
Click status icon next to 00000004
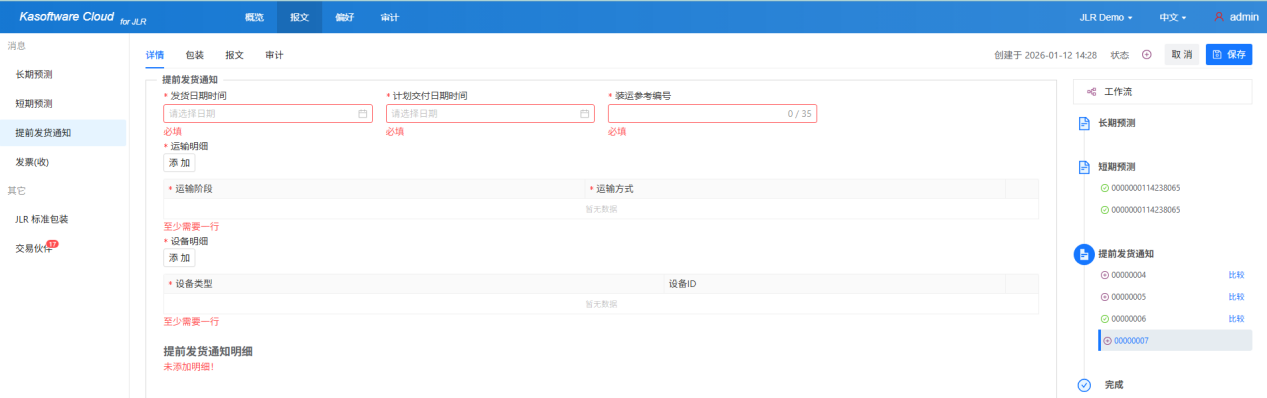click(x=1105, y=275)
